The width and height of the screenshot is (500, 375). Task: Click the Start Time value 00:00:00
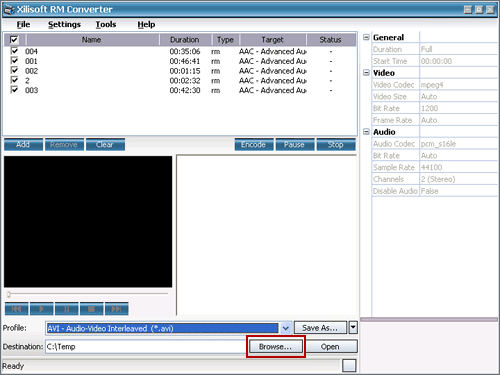(459, 61)
